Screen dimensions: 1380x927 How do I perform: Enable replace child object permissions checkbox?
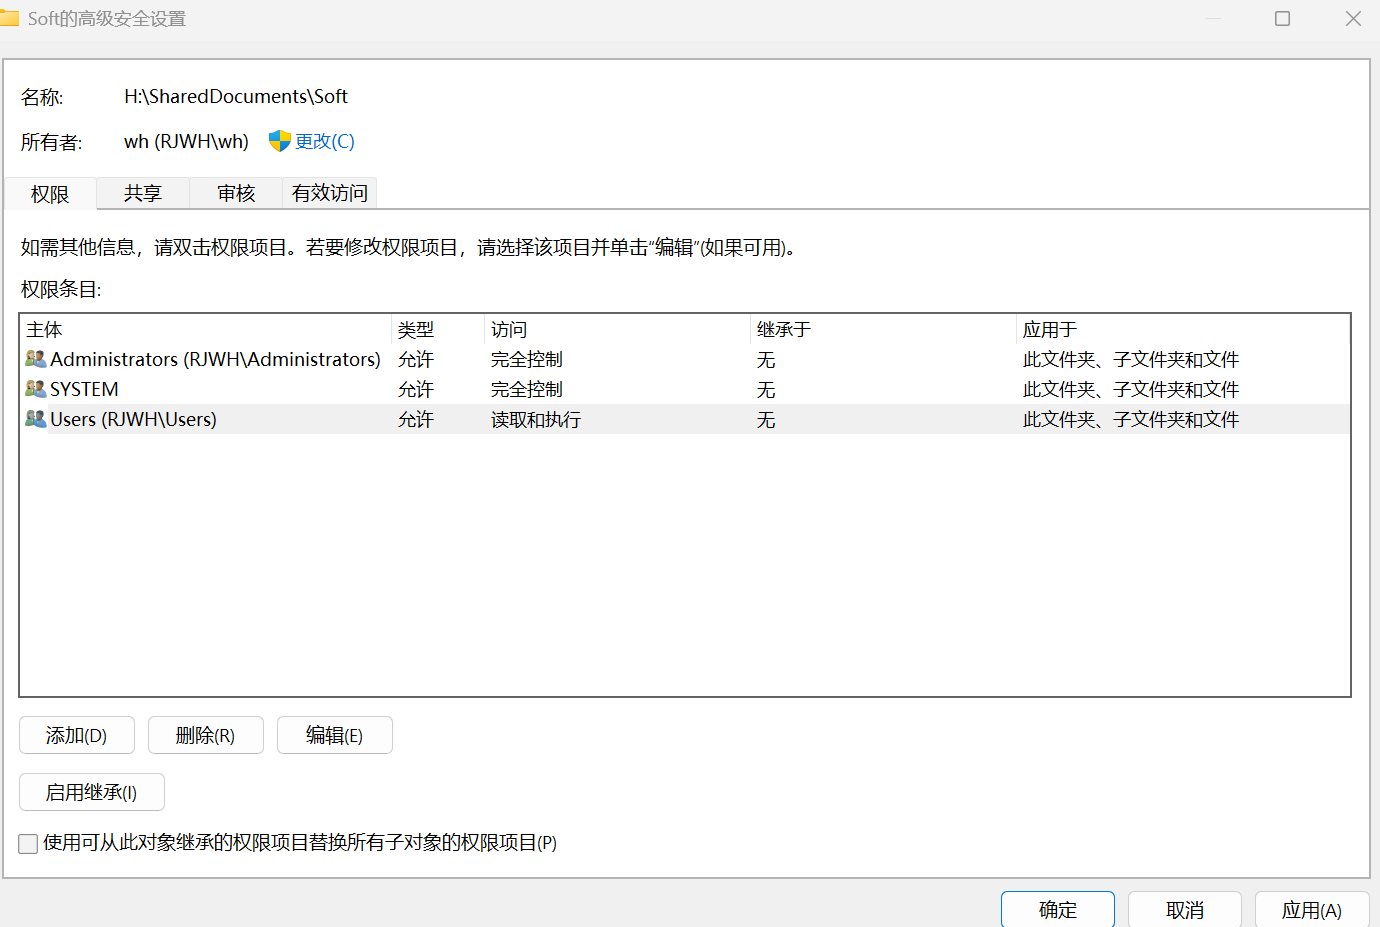click(28, 843)
